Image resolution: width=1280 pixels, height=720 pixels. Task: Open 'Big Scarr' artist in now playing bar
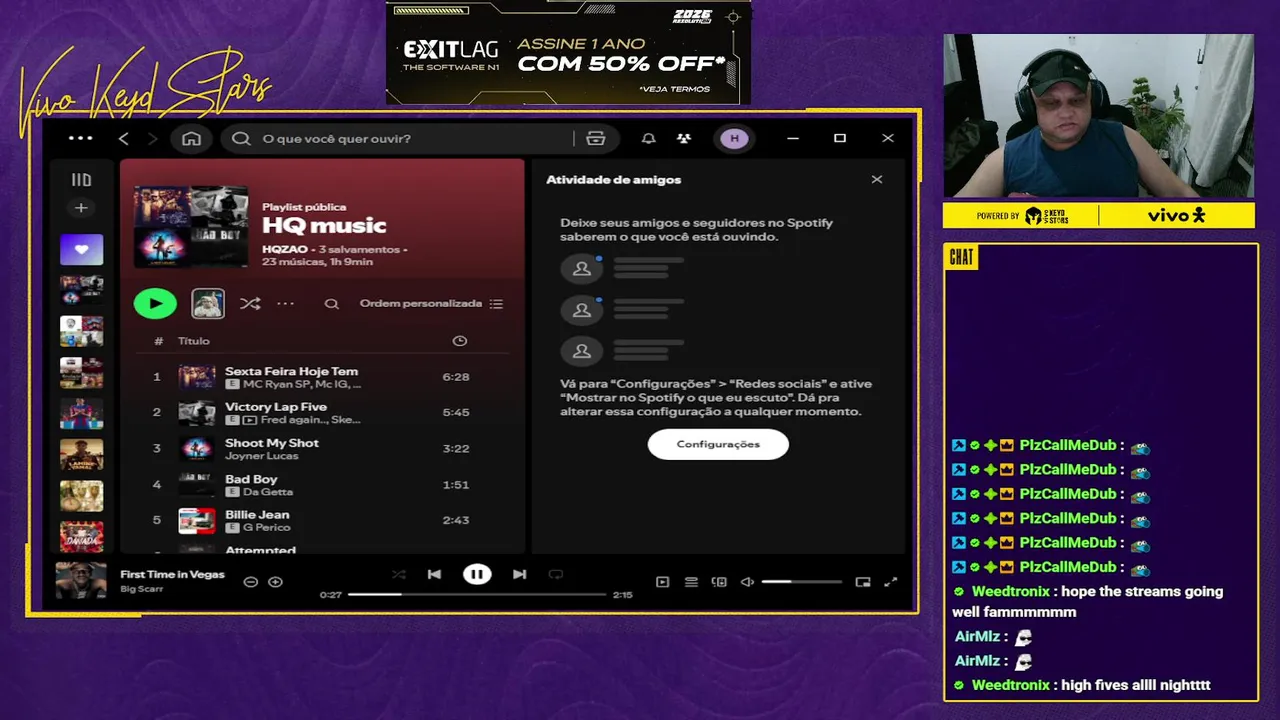click(141, 589)
